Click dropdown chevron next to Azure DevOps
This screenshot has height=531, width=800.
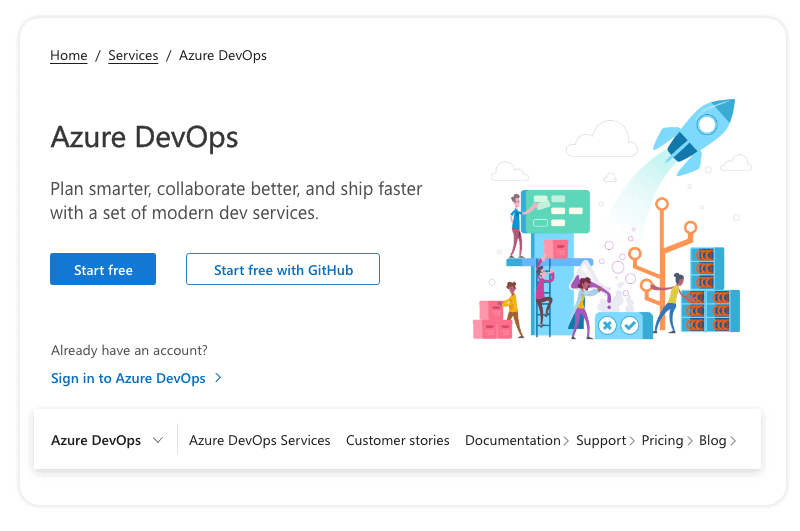(x=158, y=440)
